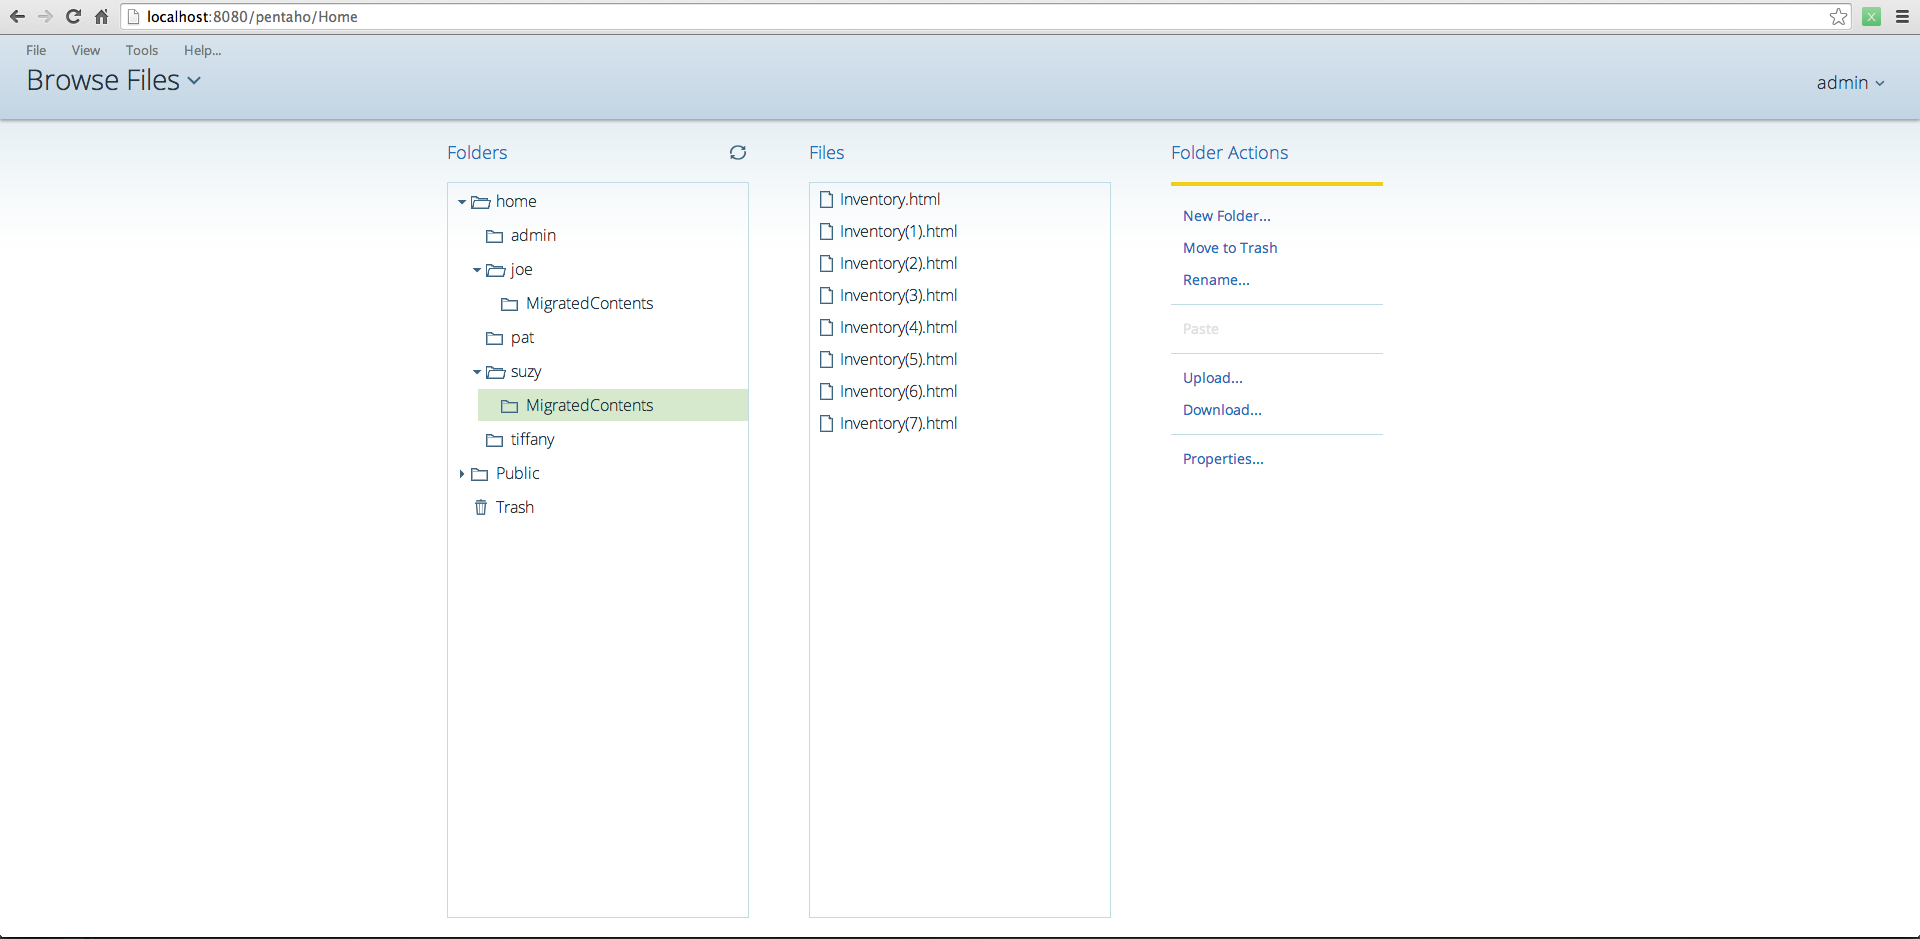Click the Public folder icon
Image resolution: width=1920 pixels, height=939 pixels.
(x=480, y=474)
